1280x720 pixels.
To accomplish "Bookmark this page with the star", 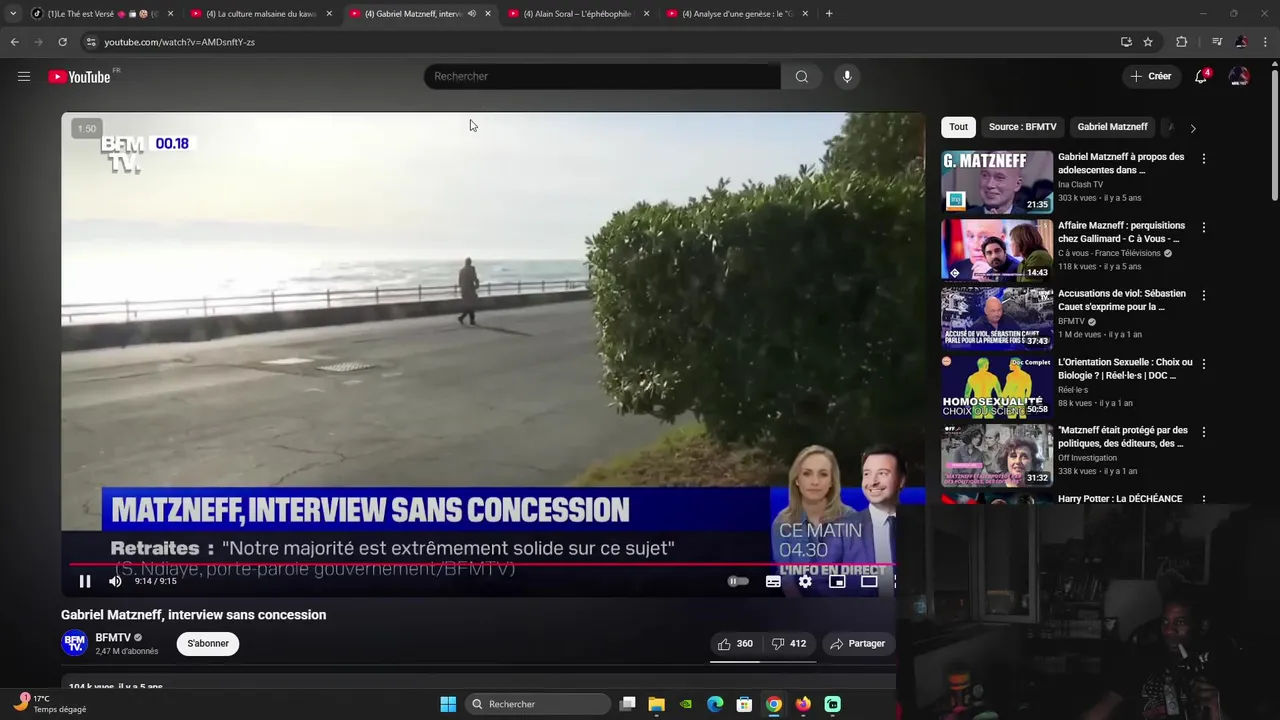I will pyautogui.click(x=1148, y=42).
